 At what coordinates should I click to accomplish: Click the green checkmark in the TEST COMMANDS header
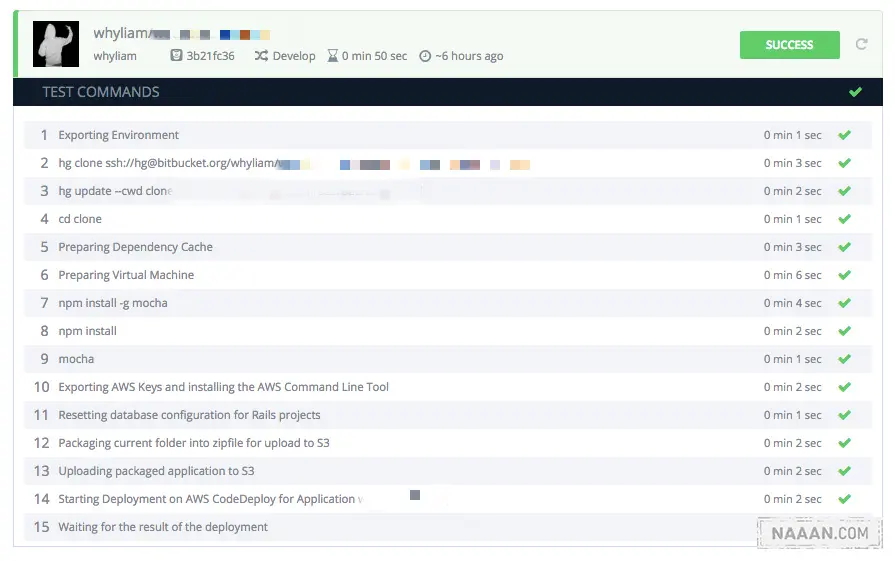pyautogui.click(x=855, y=92)
